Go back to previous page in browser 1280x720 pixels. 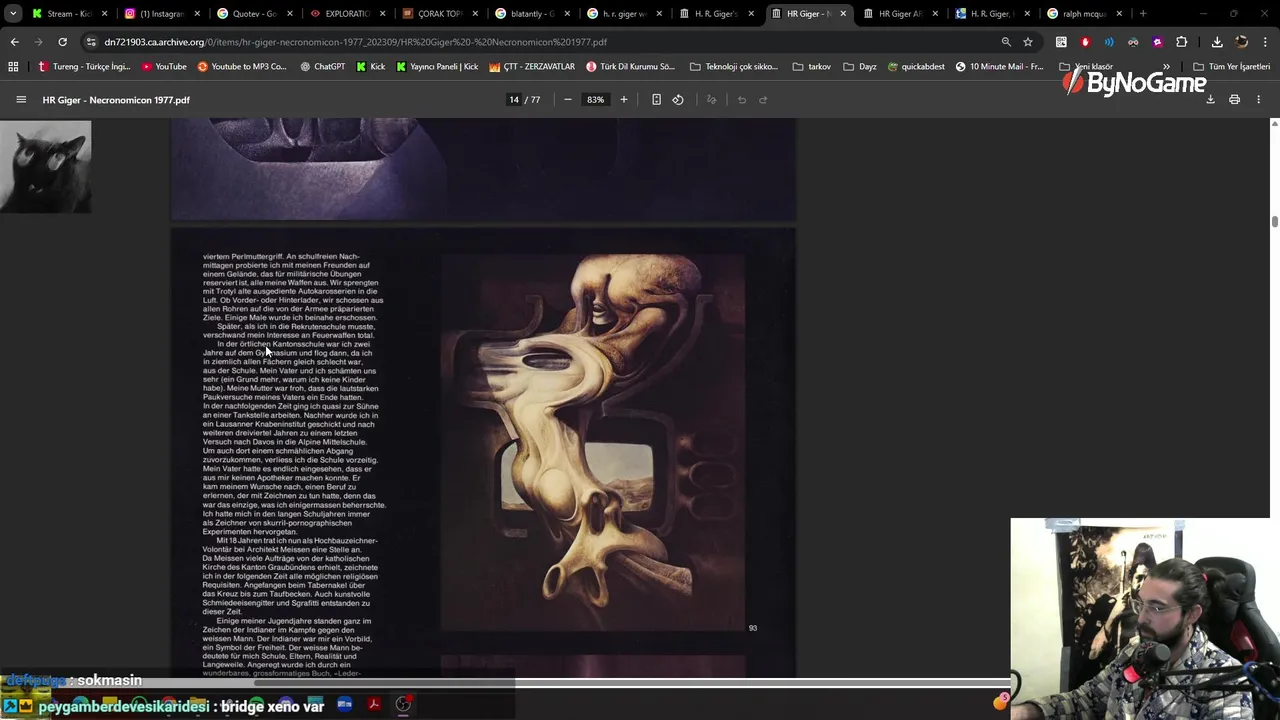[x=14, y=42]
